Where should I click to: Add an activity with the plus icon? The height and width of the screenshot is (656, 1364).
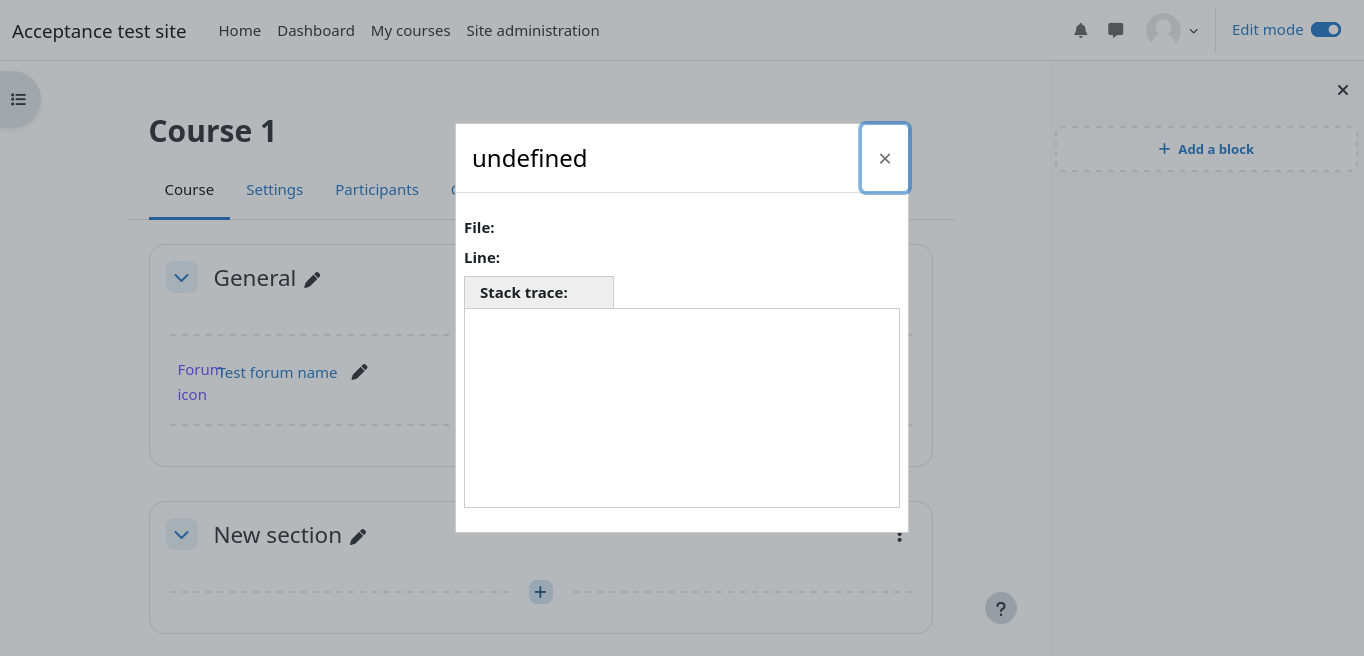coord(540,592)
